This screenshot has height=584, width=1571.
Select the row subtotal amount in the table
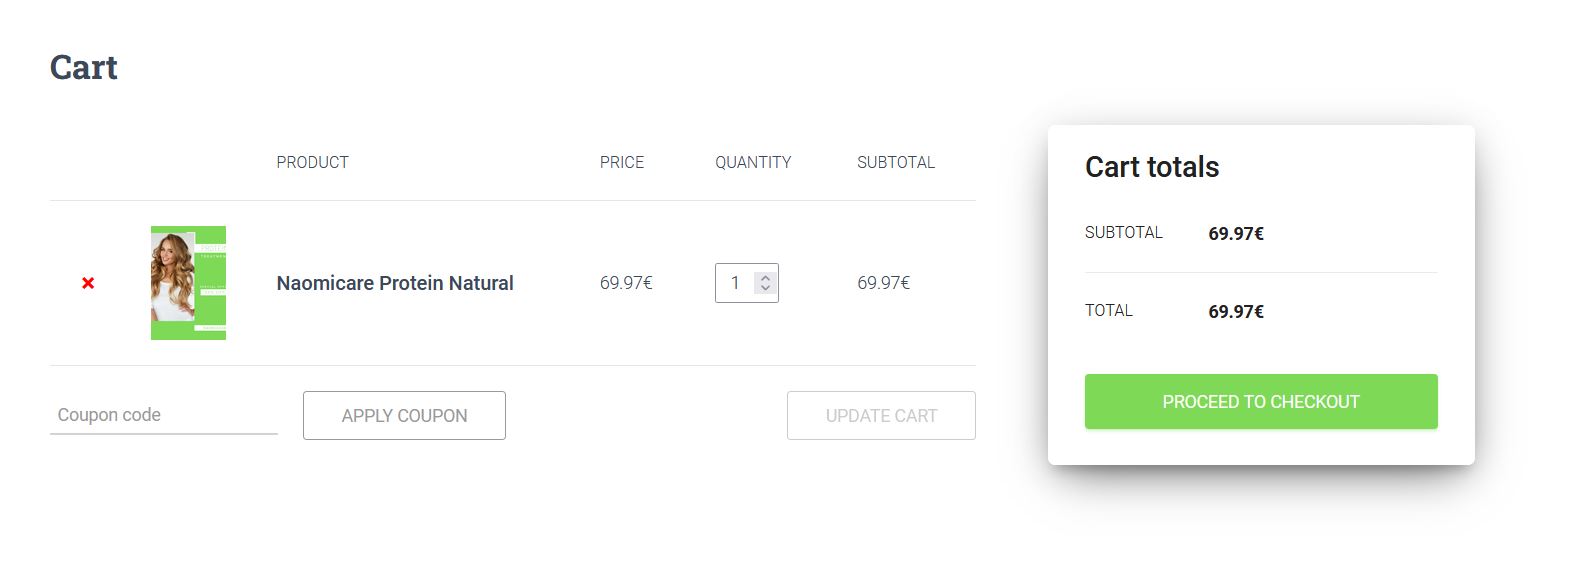pyautogui.click(x=883, y=283)
